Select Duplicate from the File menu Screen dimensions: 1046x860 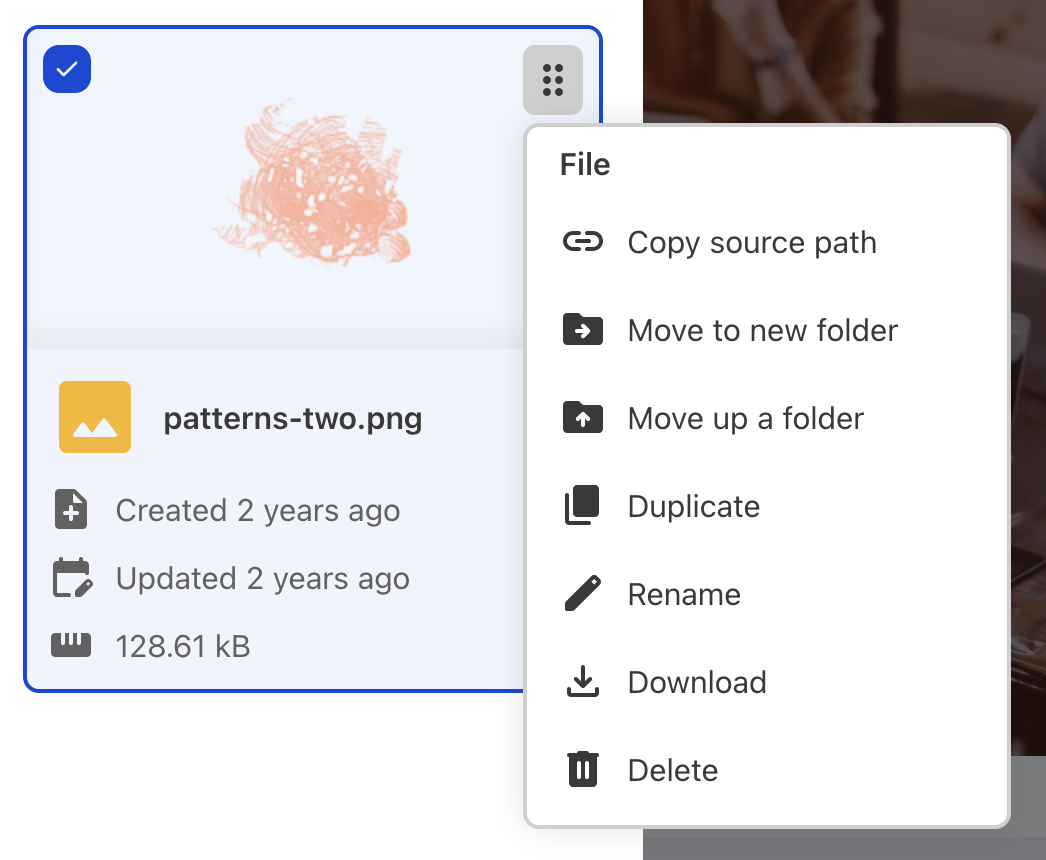click(694, 506)
